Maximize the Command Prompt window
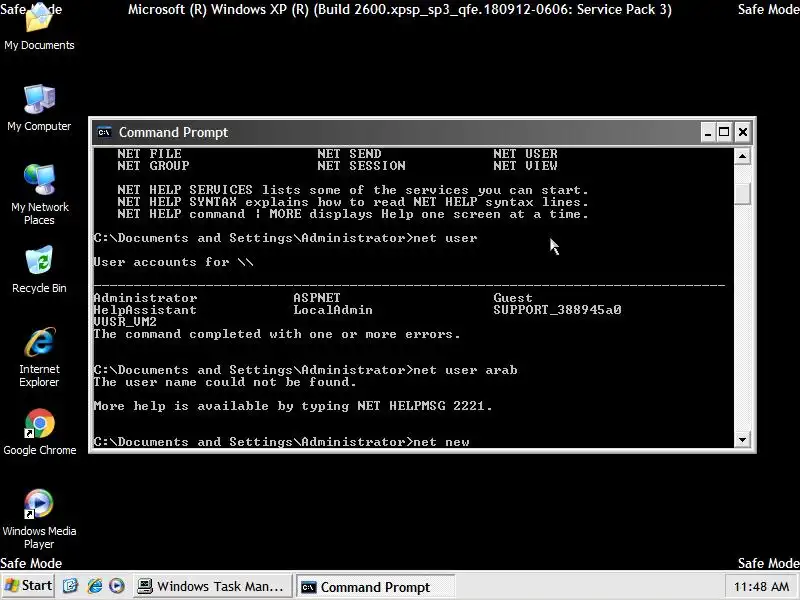Screen dimensions: 800x600 (x=723, y=133)
